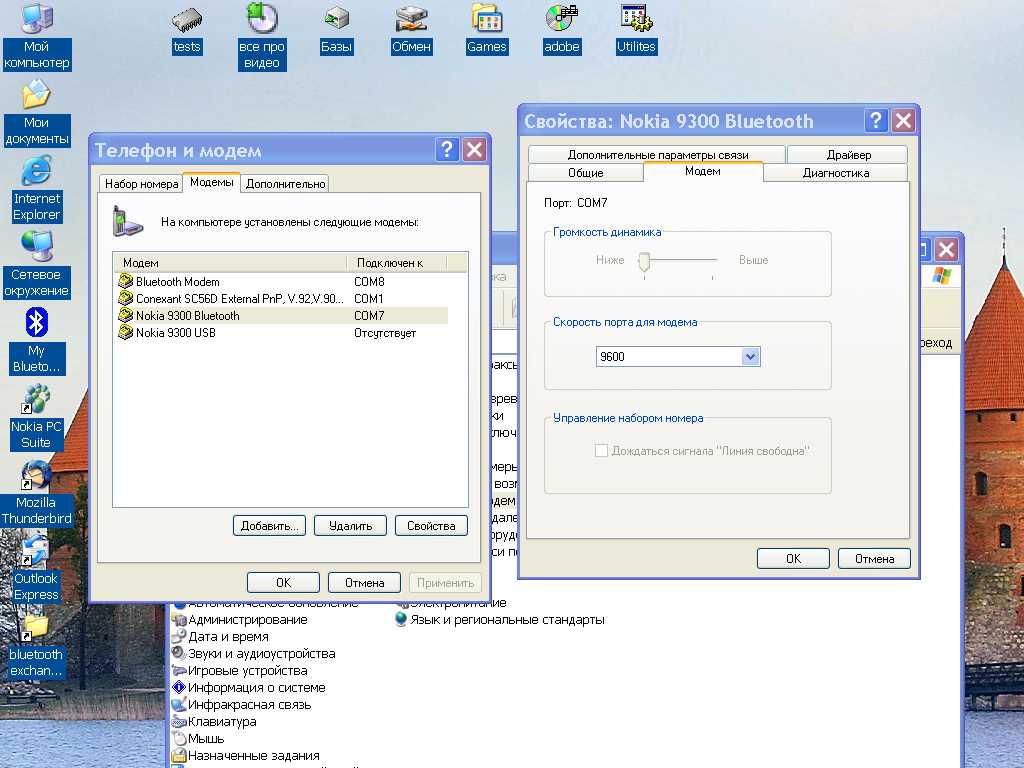Toggle the Дождаться сигнала "Линия свободна" checkbox
This screenshot has width=1024, height=768.
(601, 451)
